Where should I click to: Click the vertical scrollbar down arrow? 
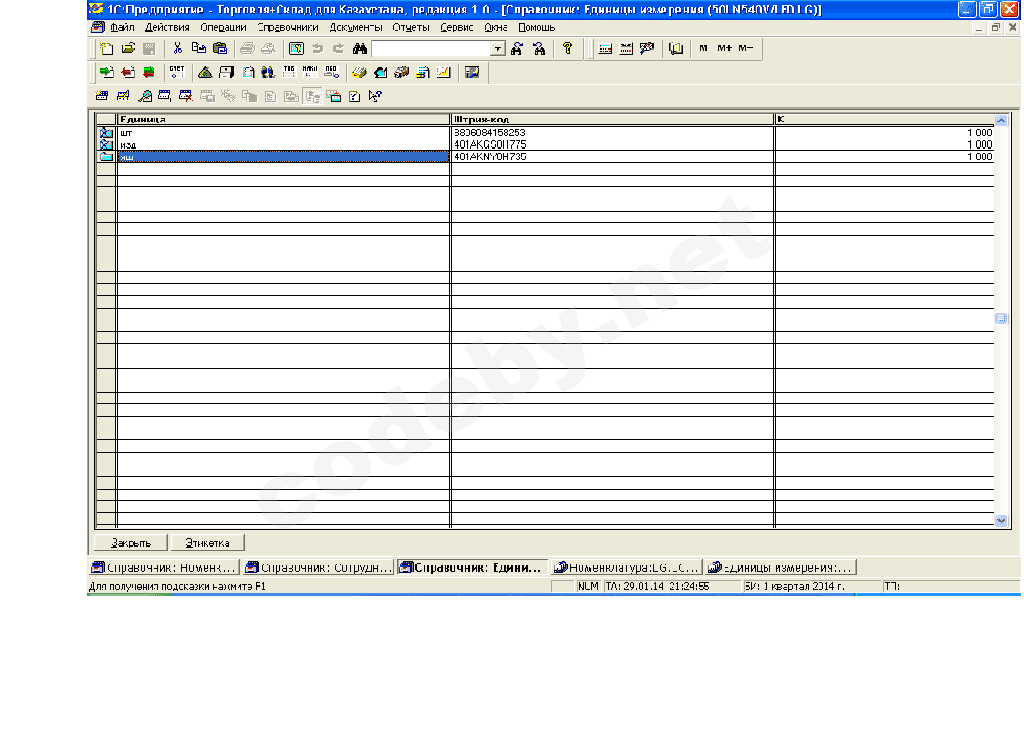tap(1001, 520)
